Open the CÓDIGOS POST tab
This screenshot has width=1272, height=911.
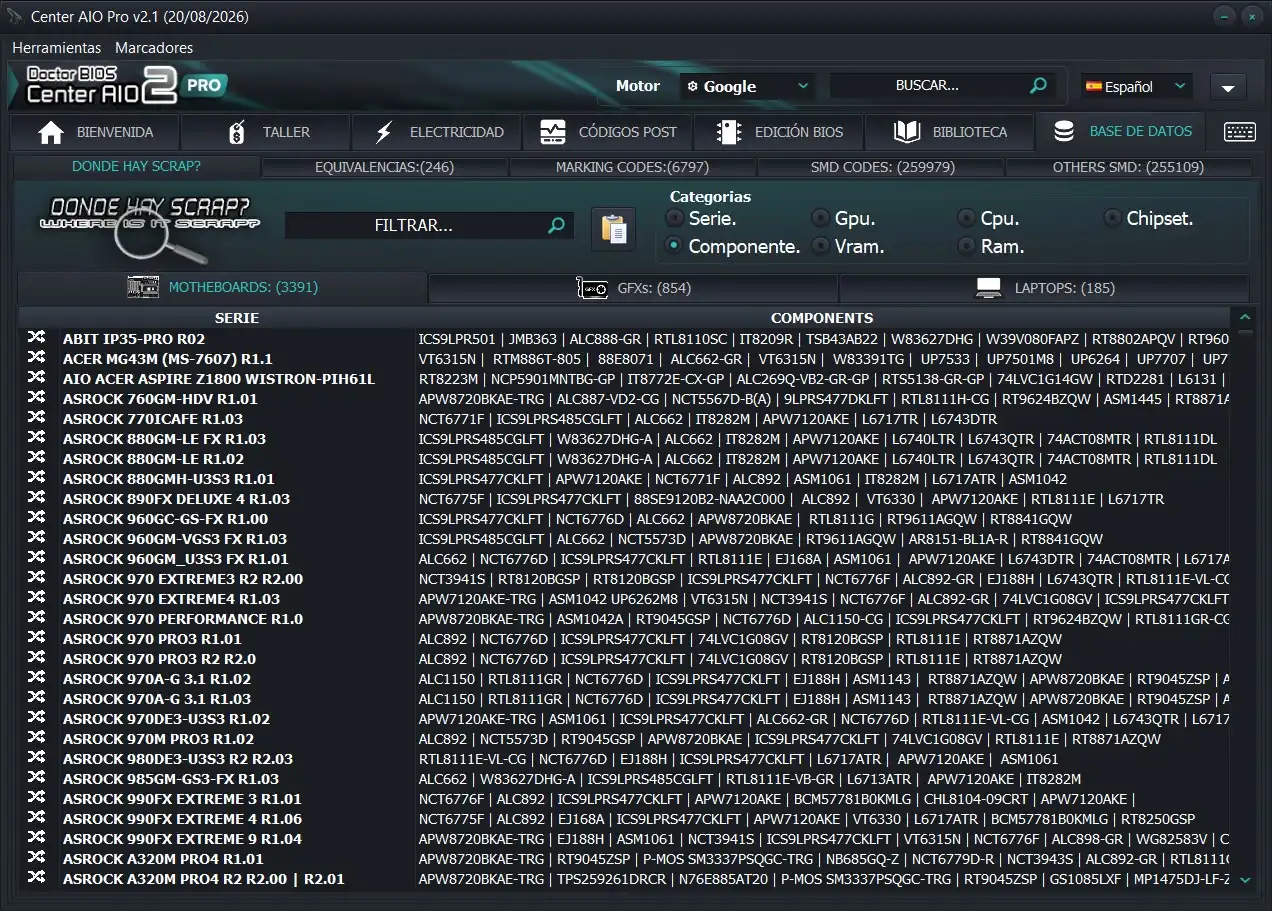point(608,132)
